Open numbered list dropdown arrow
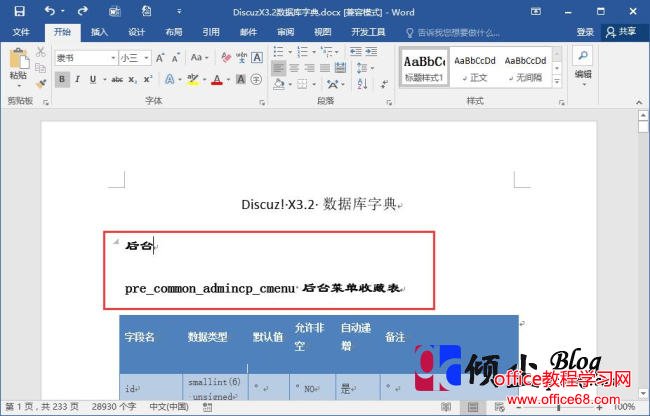 point(314,52)
